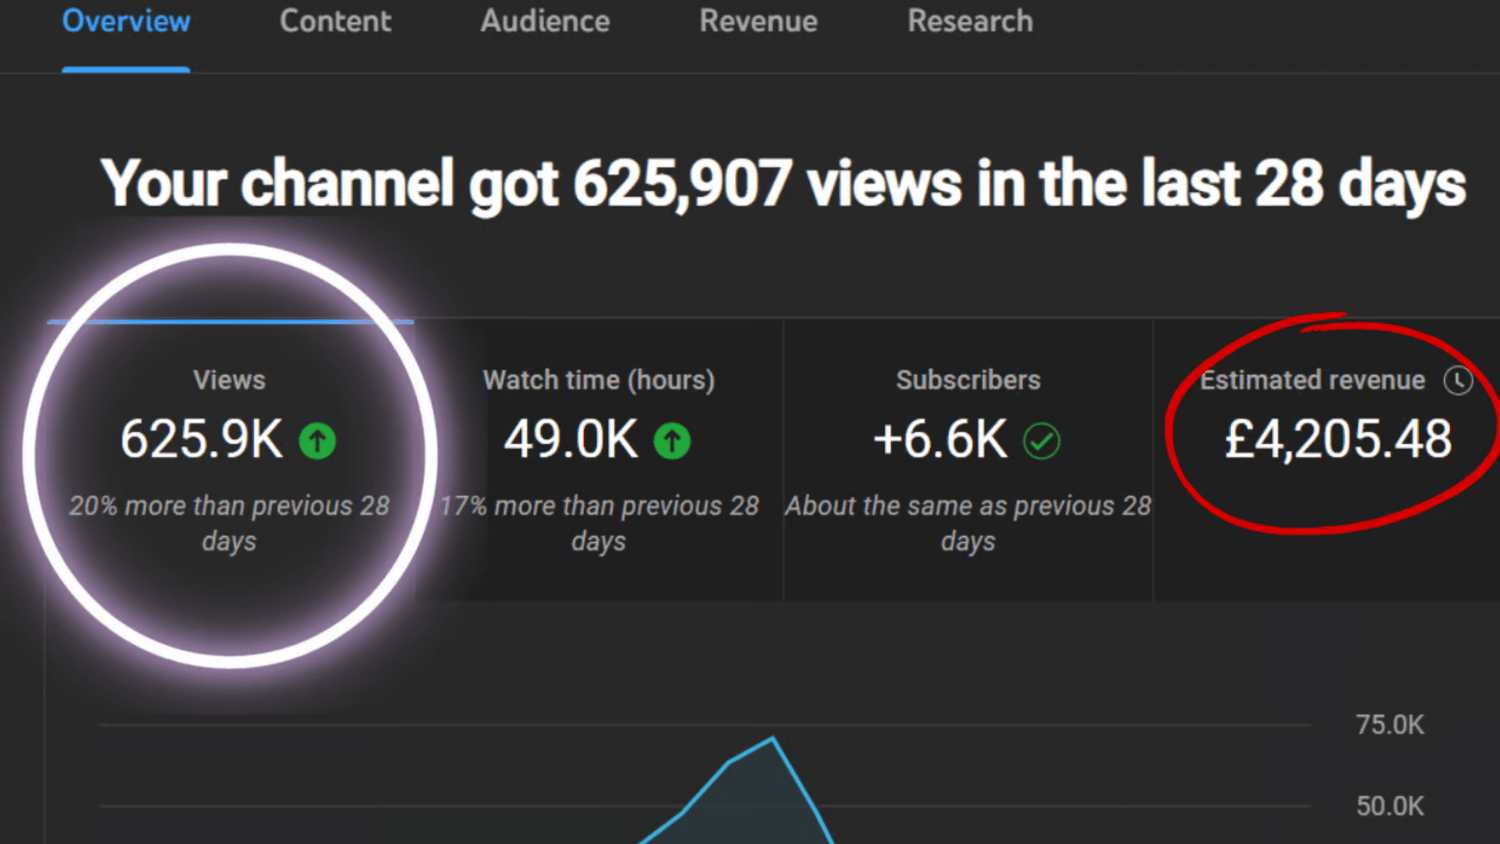
Task: Open the Revenue tab
Action: point(758,21)
